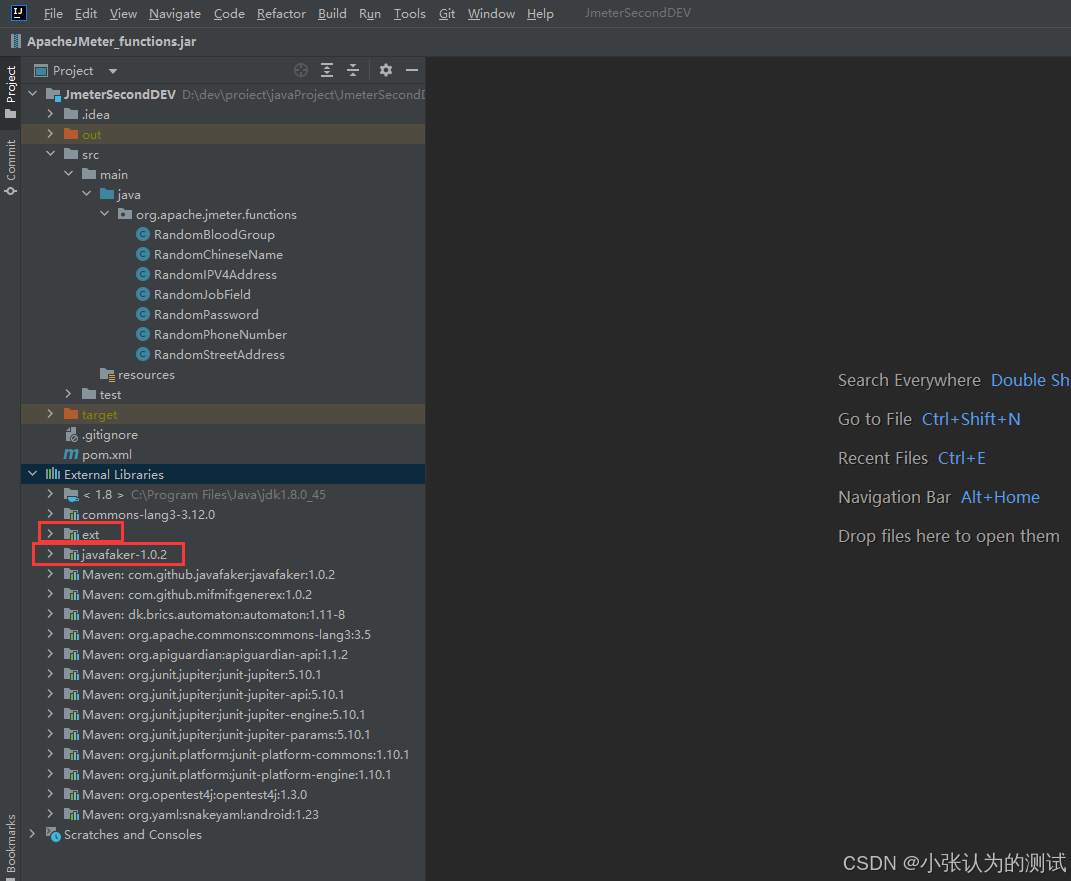Click the Expand All toolbar icon
Viewport: 1071px width, 881px height.
(x=327, y=70)
